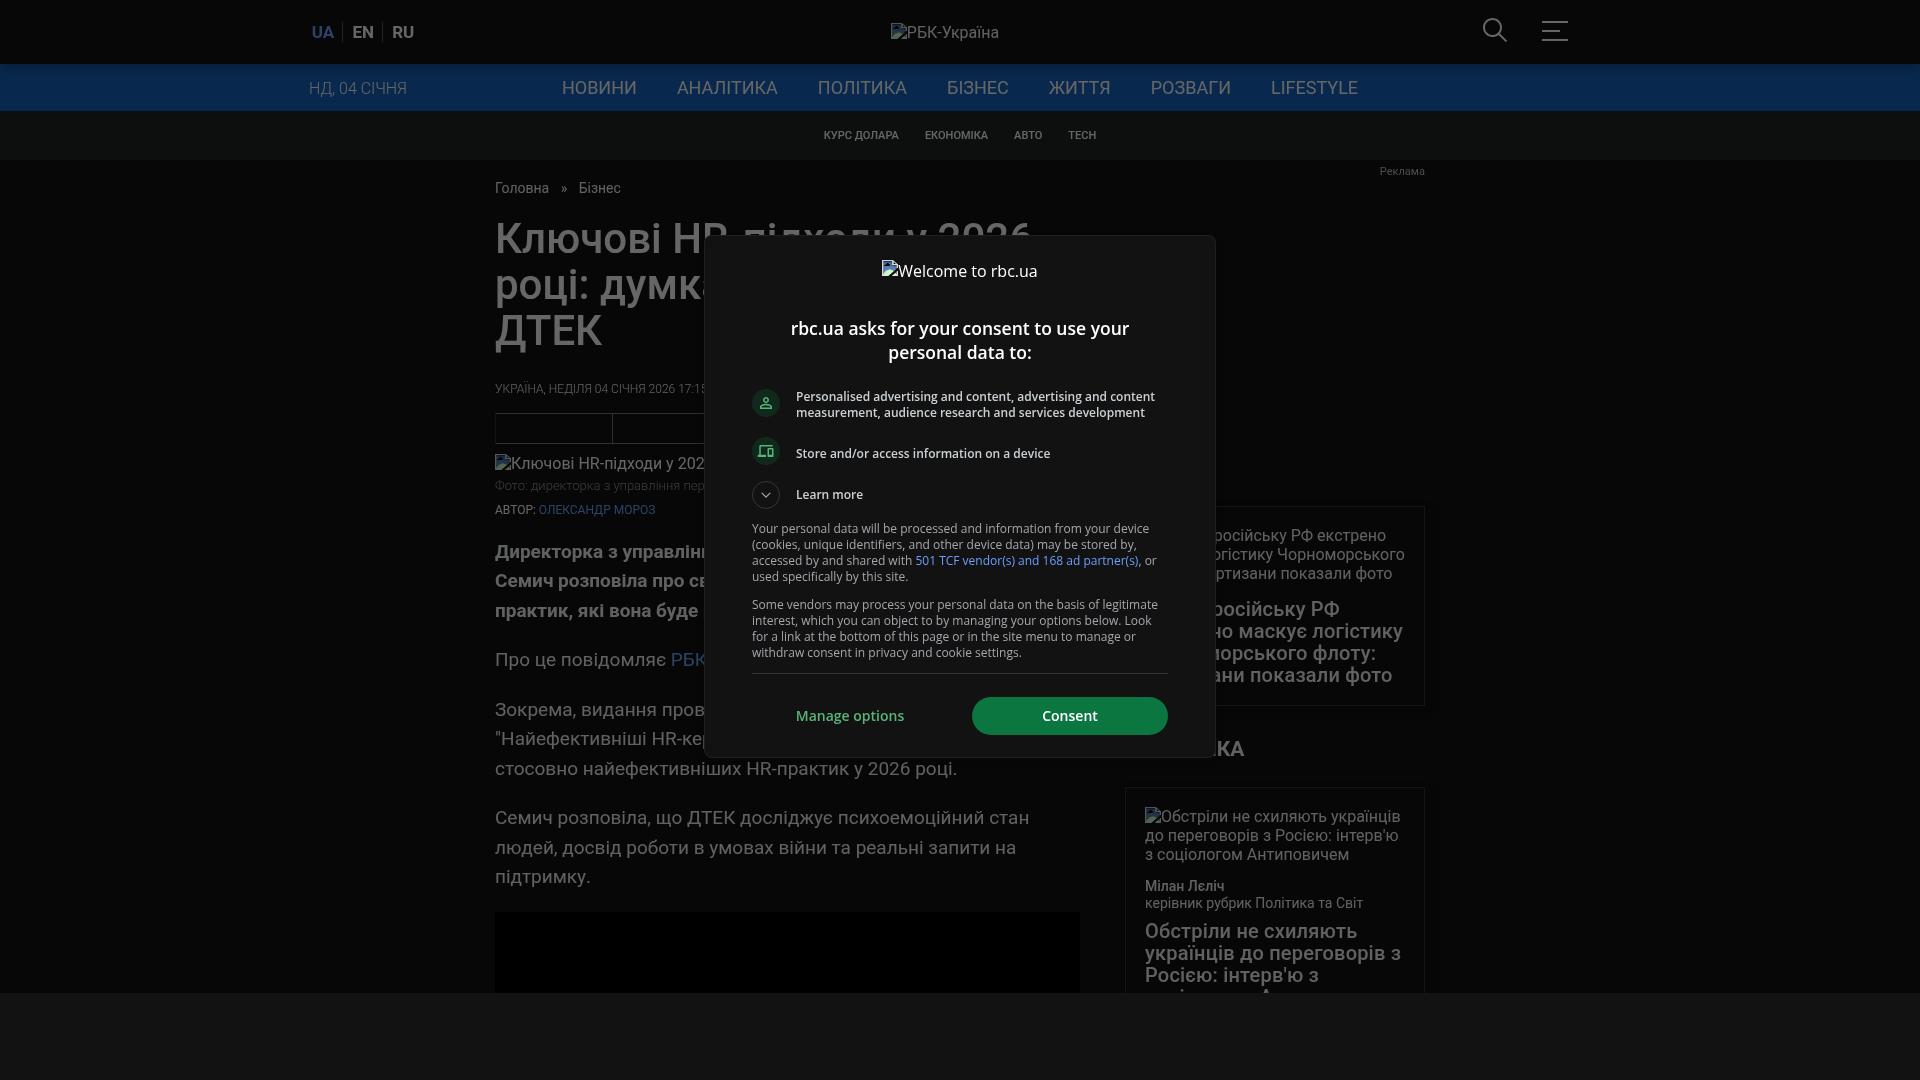Click the personalised advertising person icon
Viewport: 1920px width, 1080px height.
766,403
